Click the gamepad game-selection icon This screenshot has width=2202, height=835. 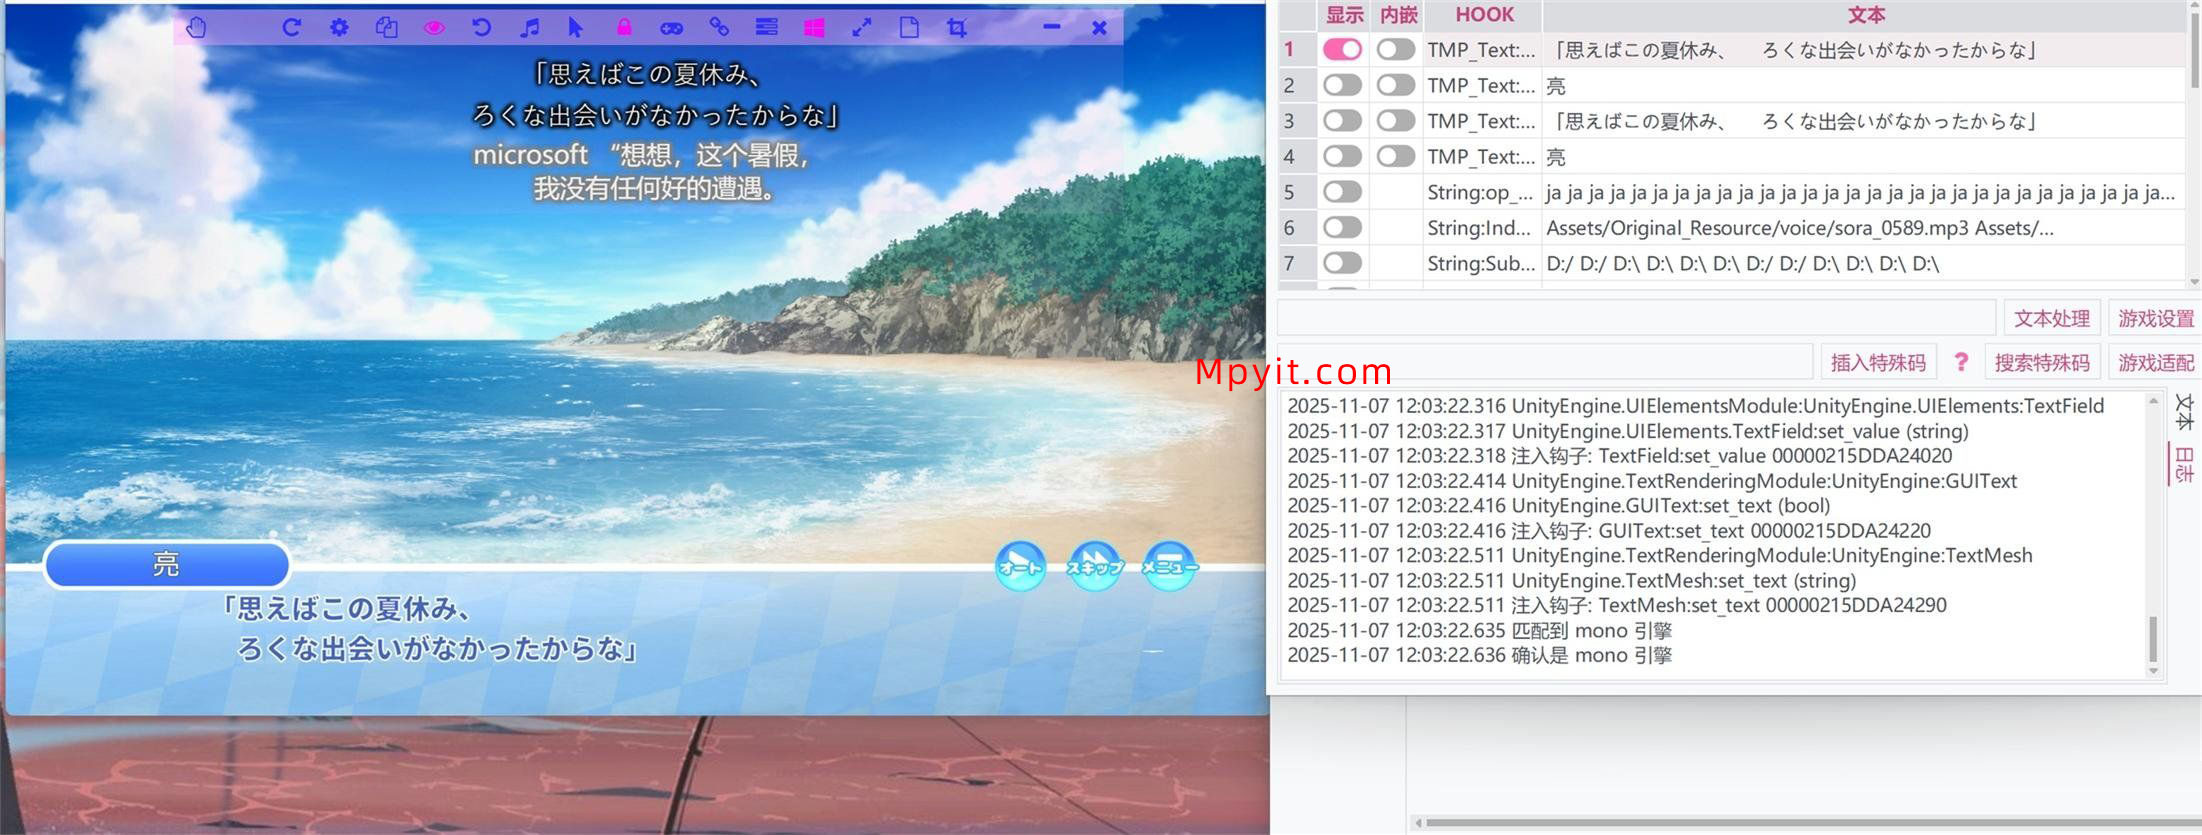pos(671,28)
